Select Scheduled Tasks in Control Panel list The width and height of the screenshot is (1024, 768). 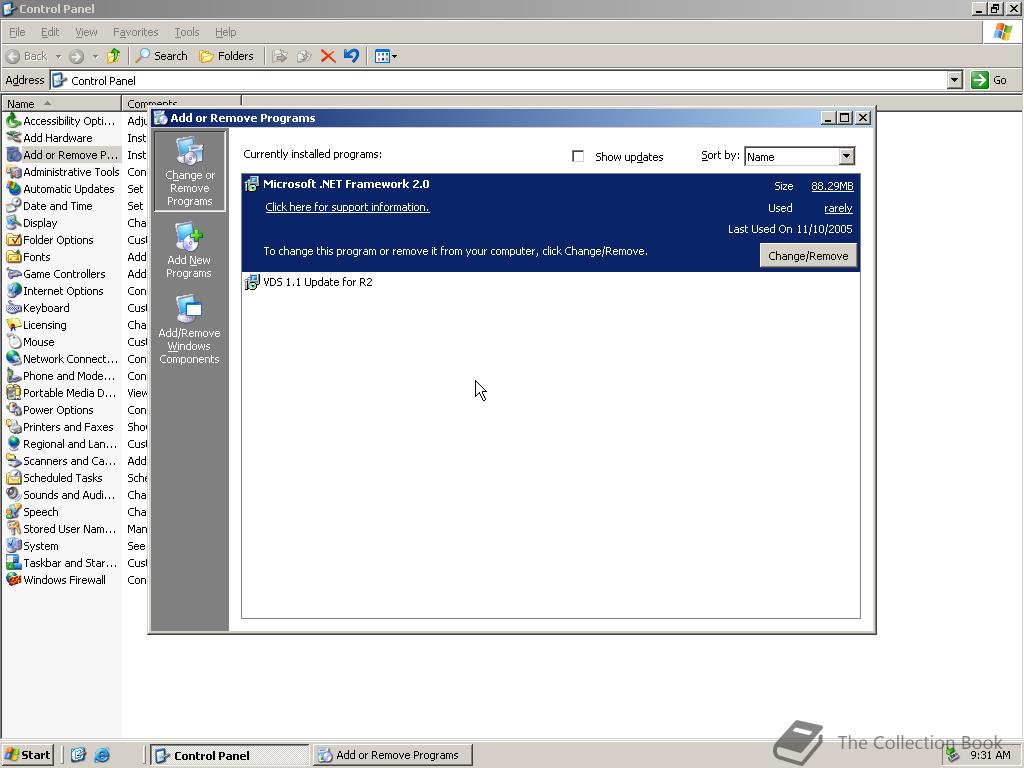tap(63, 477)
